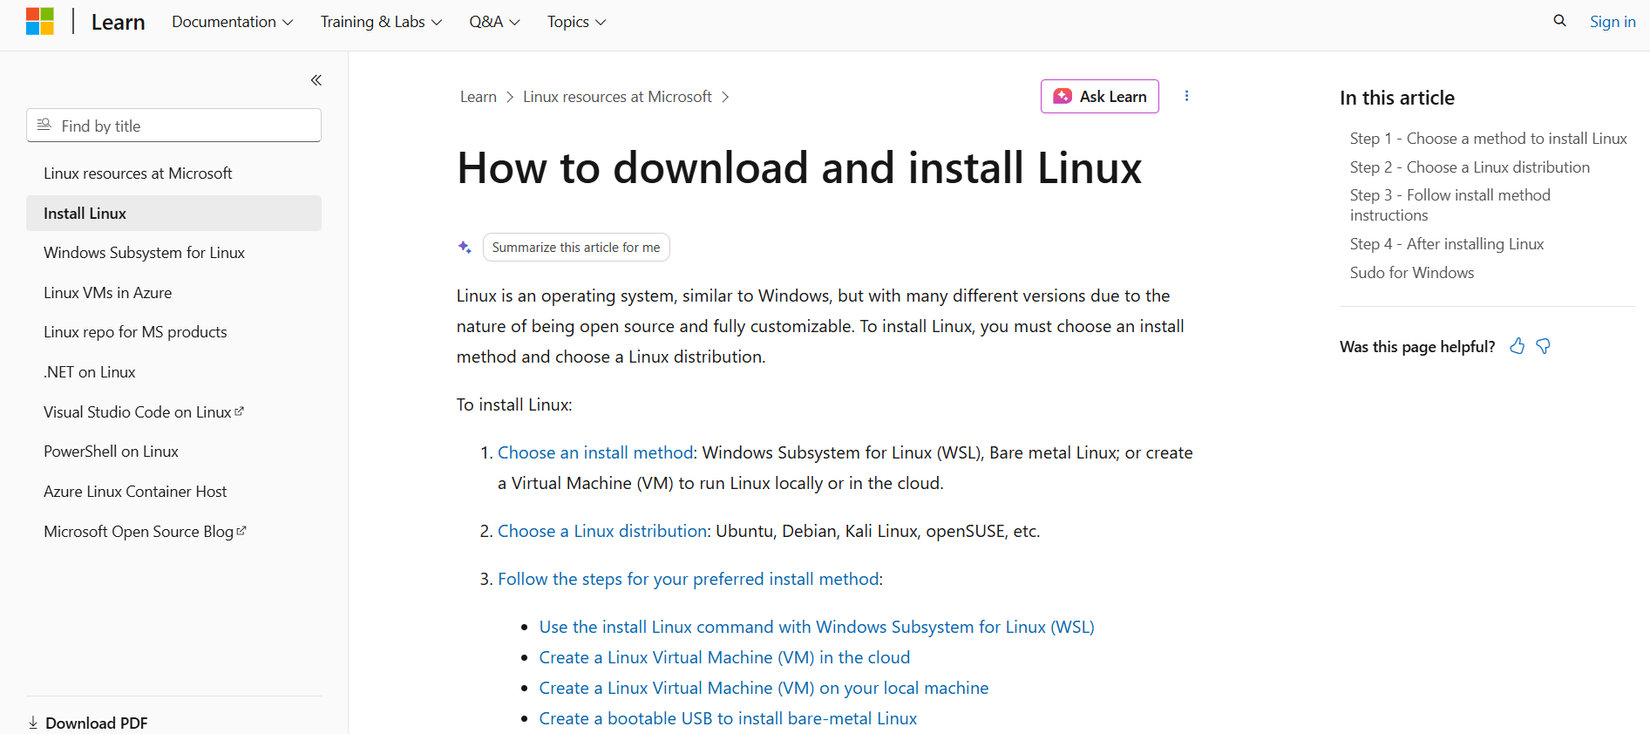Open the Q&A dropdown menu
The width and height of the screenshot is (1650, 734).
[494, 21]
